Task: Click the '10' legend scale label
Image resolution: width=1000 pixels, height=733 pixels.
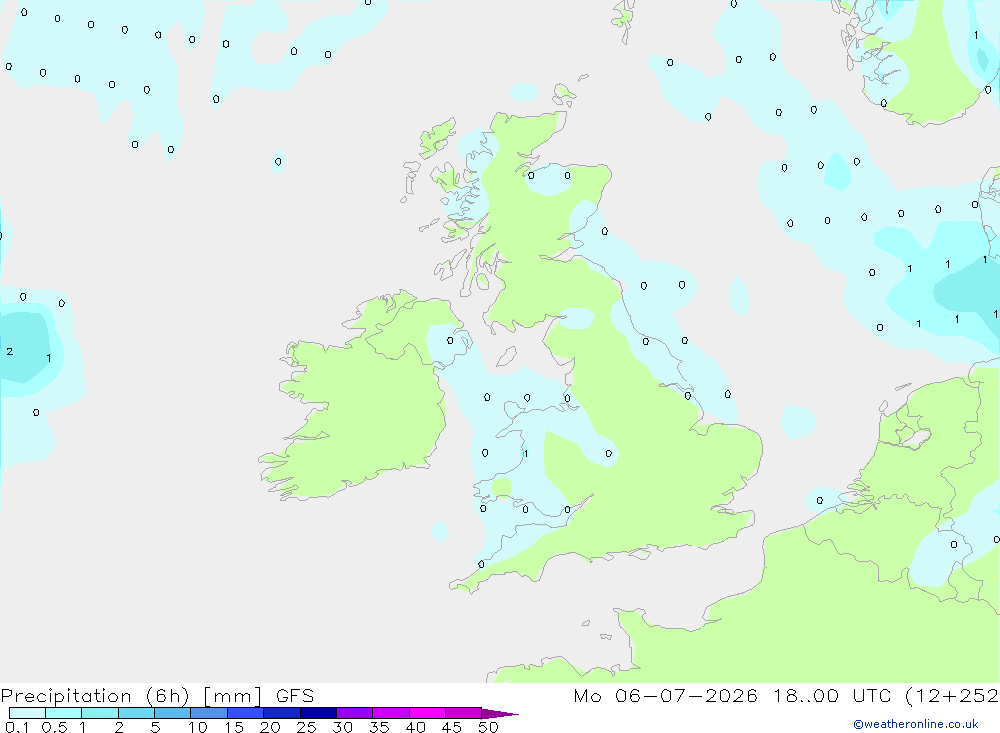Action: [x=197, y=727]
